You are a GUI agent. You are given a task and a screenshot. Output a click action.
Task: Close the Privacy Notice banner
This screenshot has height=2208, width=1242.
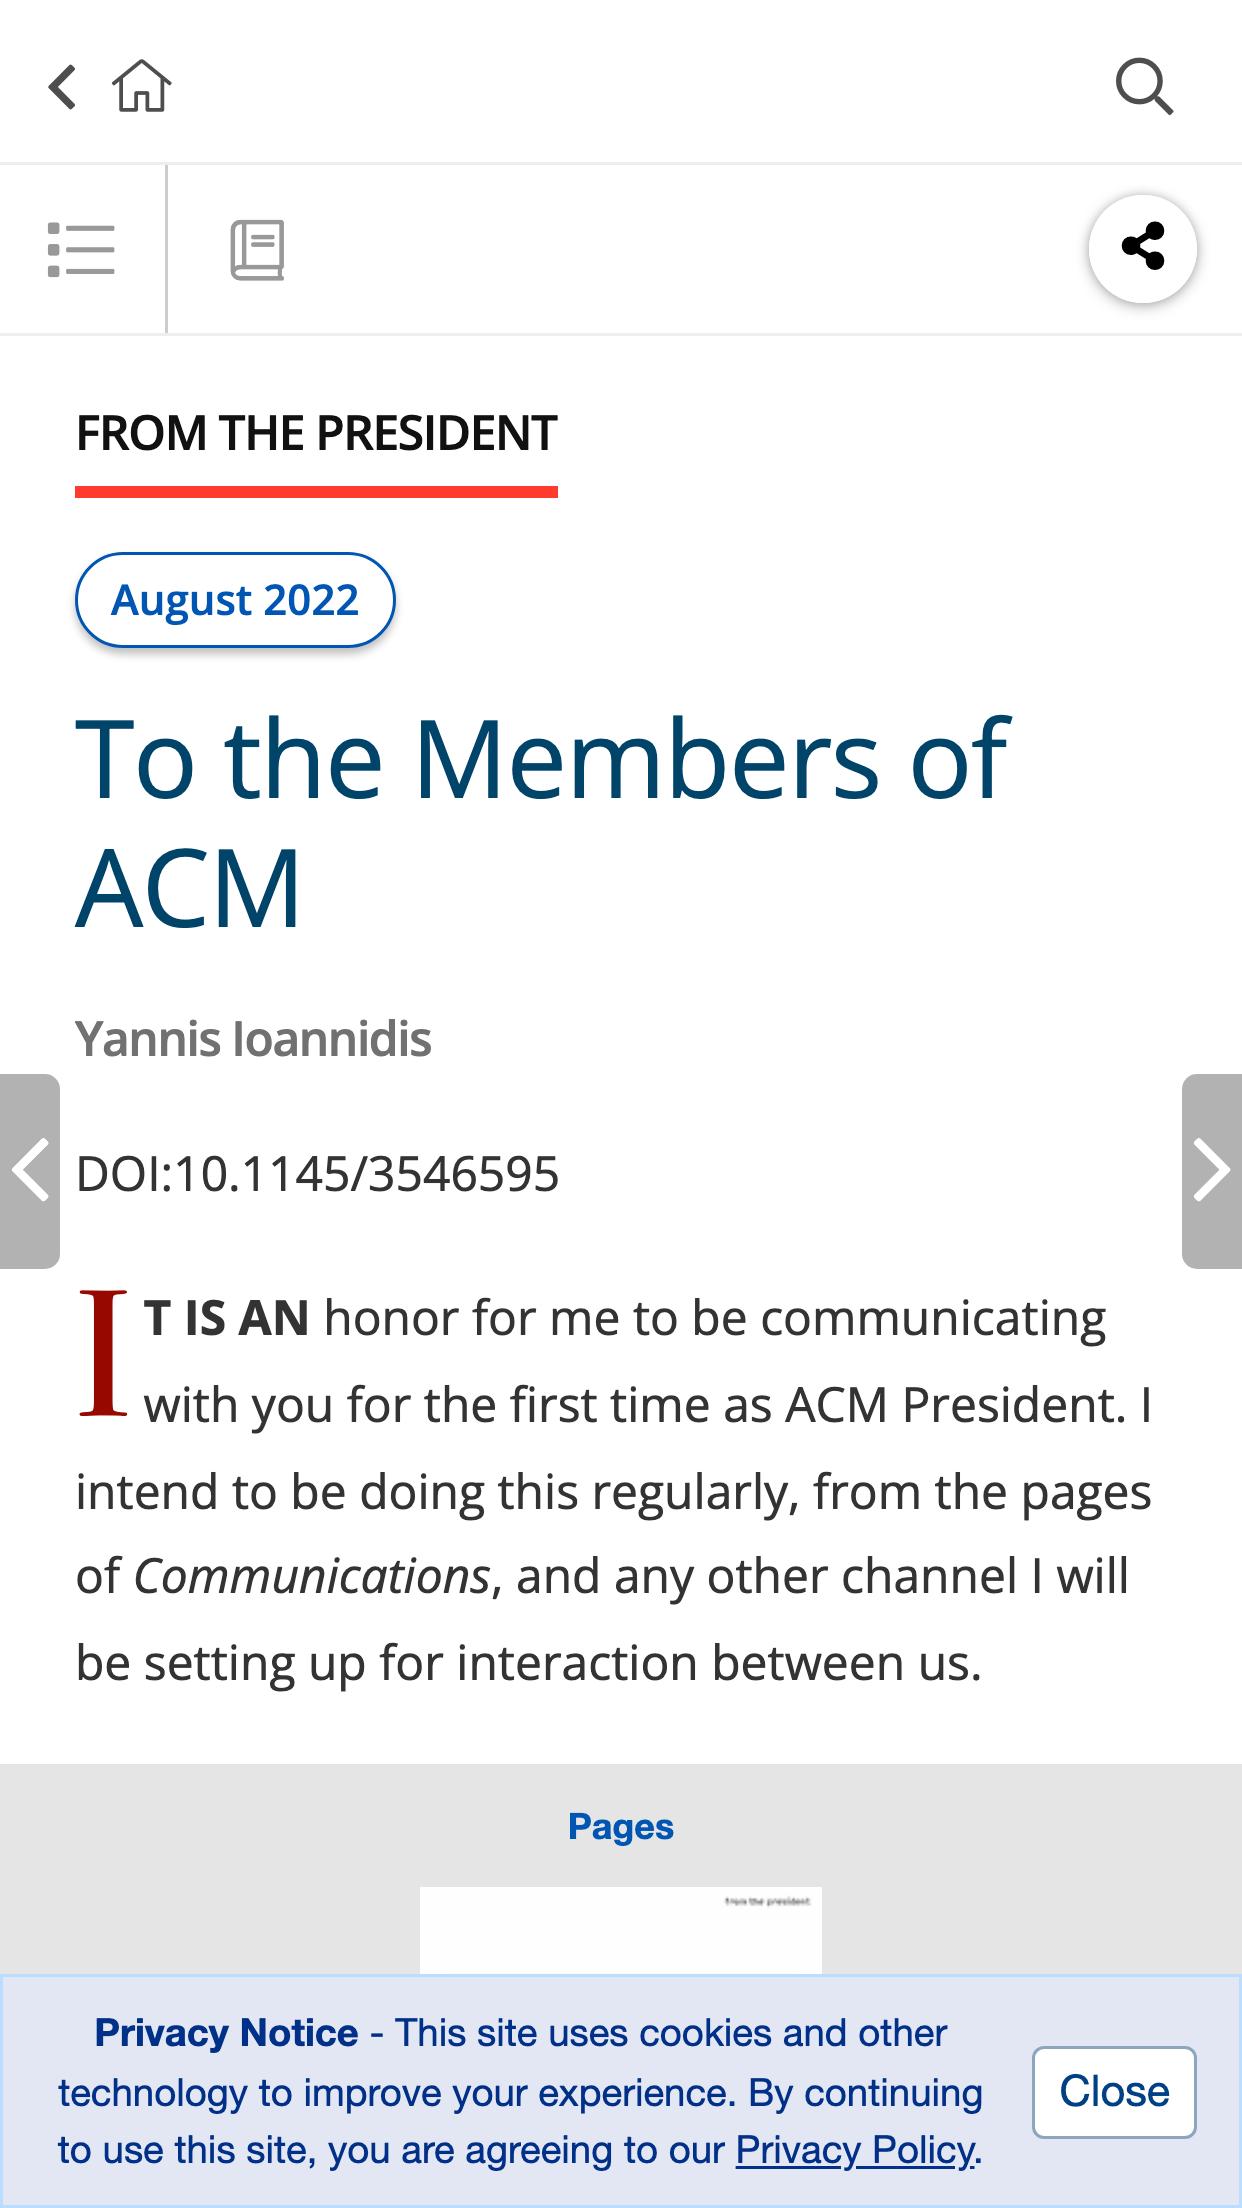coord(1113,2092)
